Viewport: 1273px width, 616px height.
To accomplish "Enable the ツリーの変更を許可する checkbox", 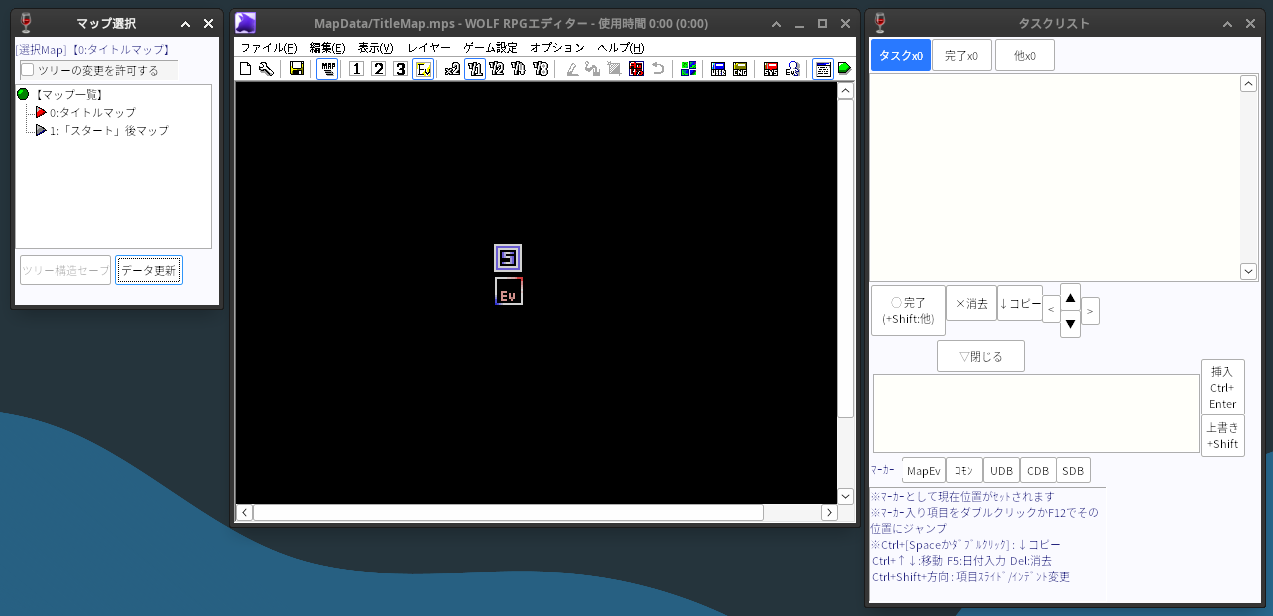I will click(28, 70).
